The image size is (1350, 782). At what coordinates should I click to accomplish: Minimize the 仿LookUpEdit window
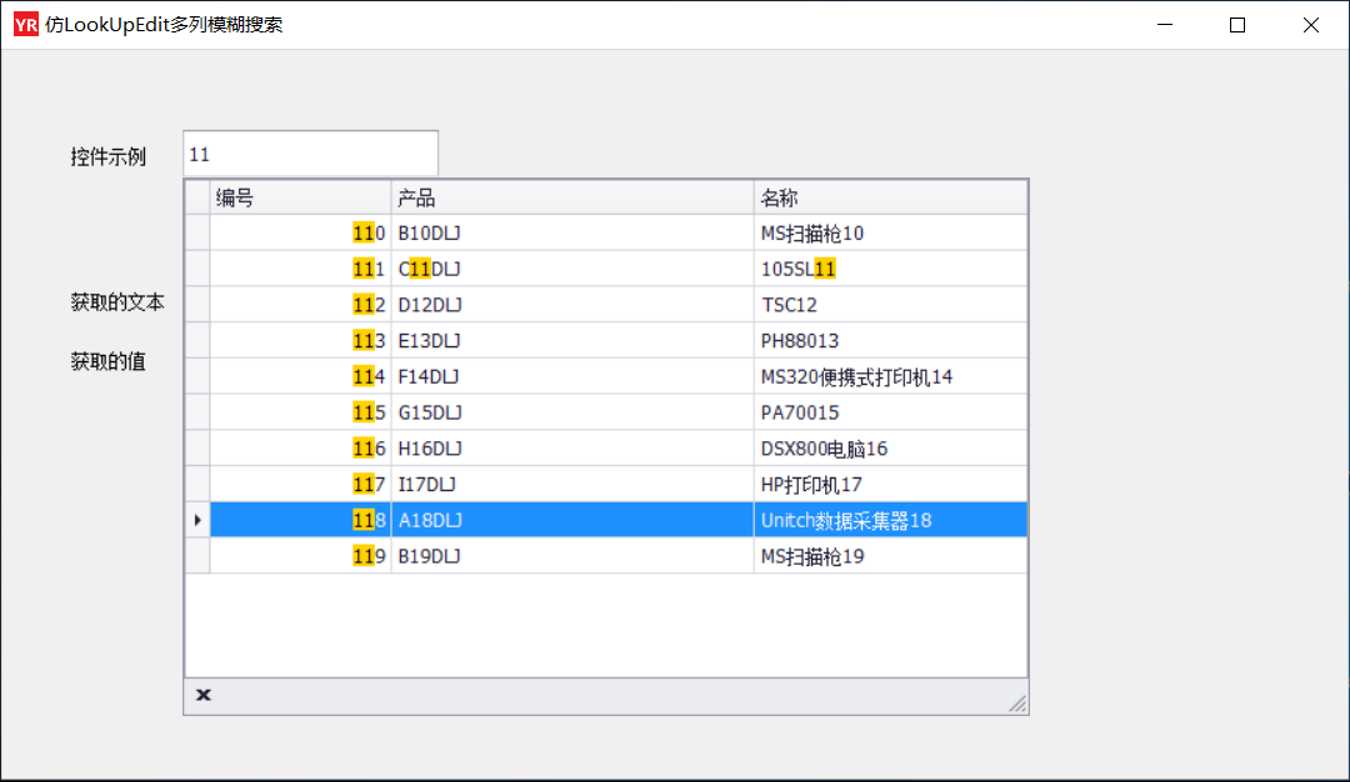tap(1164, 25)
